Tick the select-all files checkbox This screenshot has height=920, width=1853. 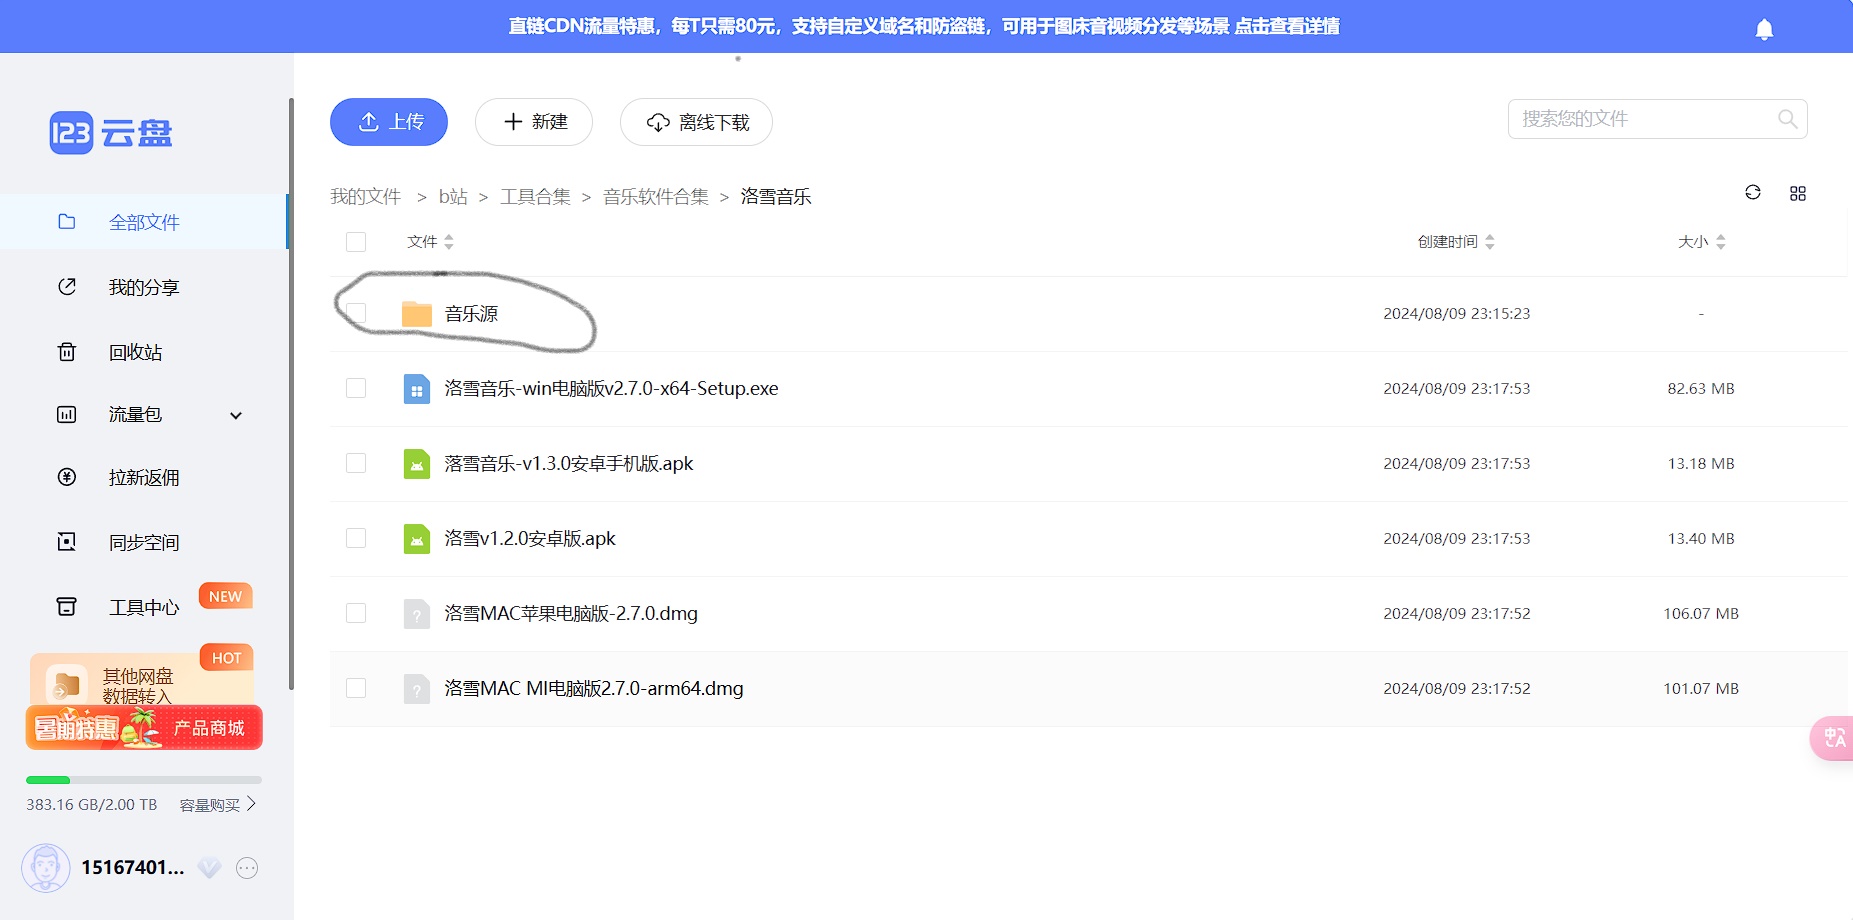click(x=356, y=242)
